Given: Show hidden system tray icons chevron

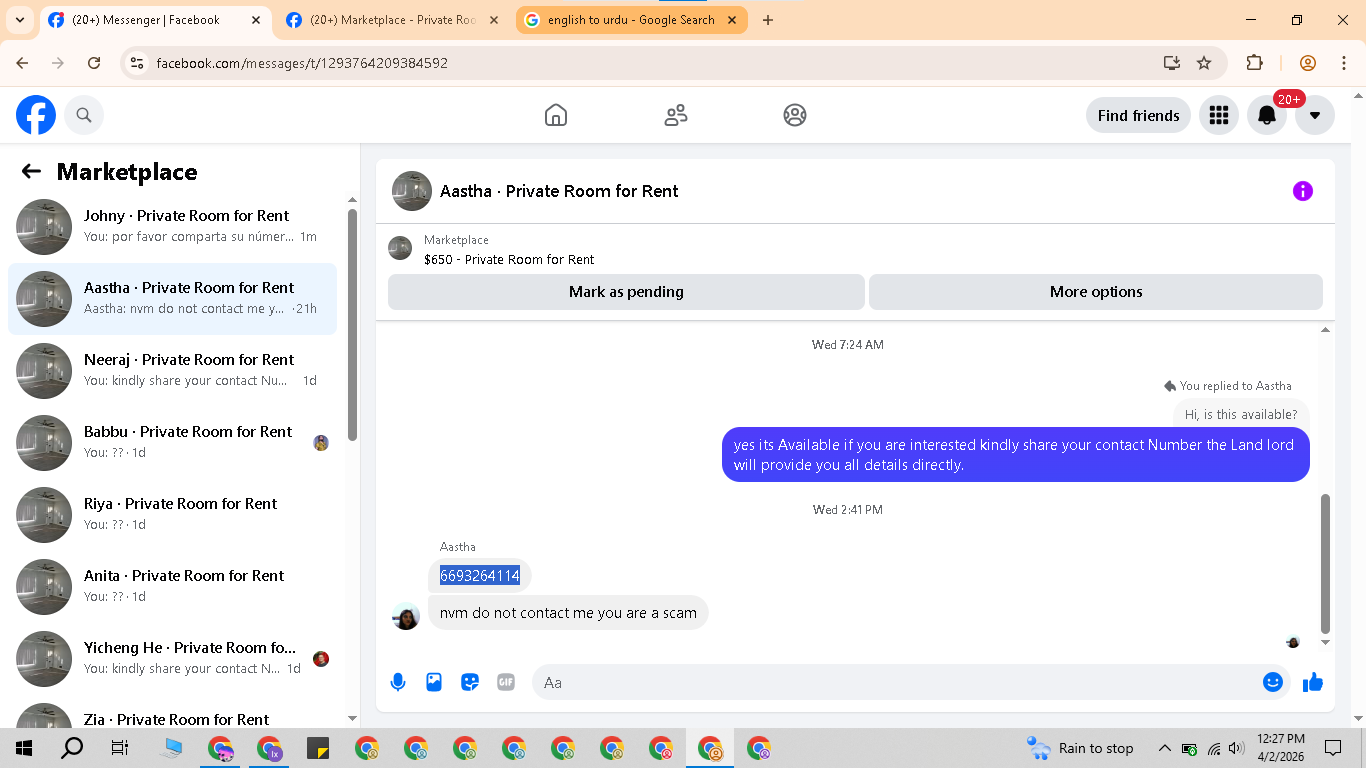Looking at the screenshot, I should pos(1164,748).
